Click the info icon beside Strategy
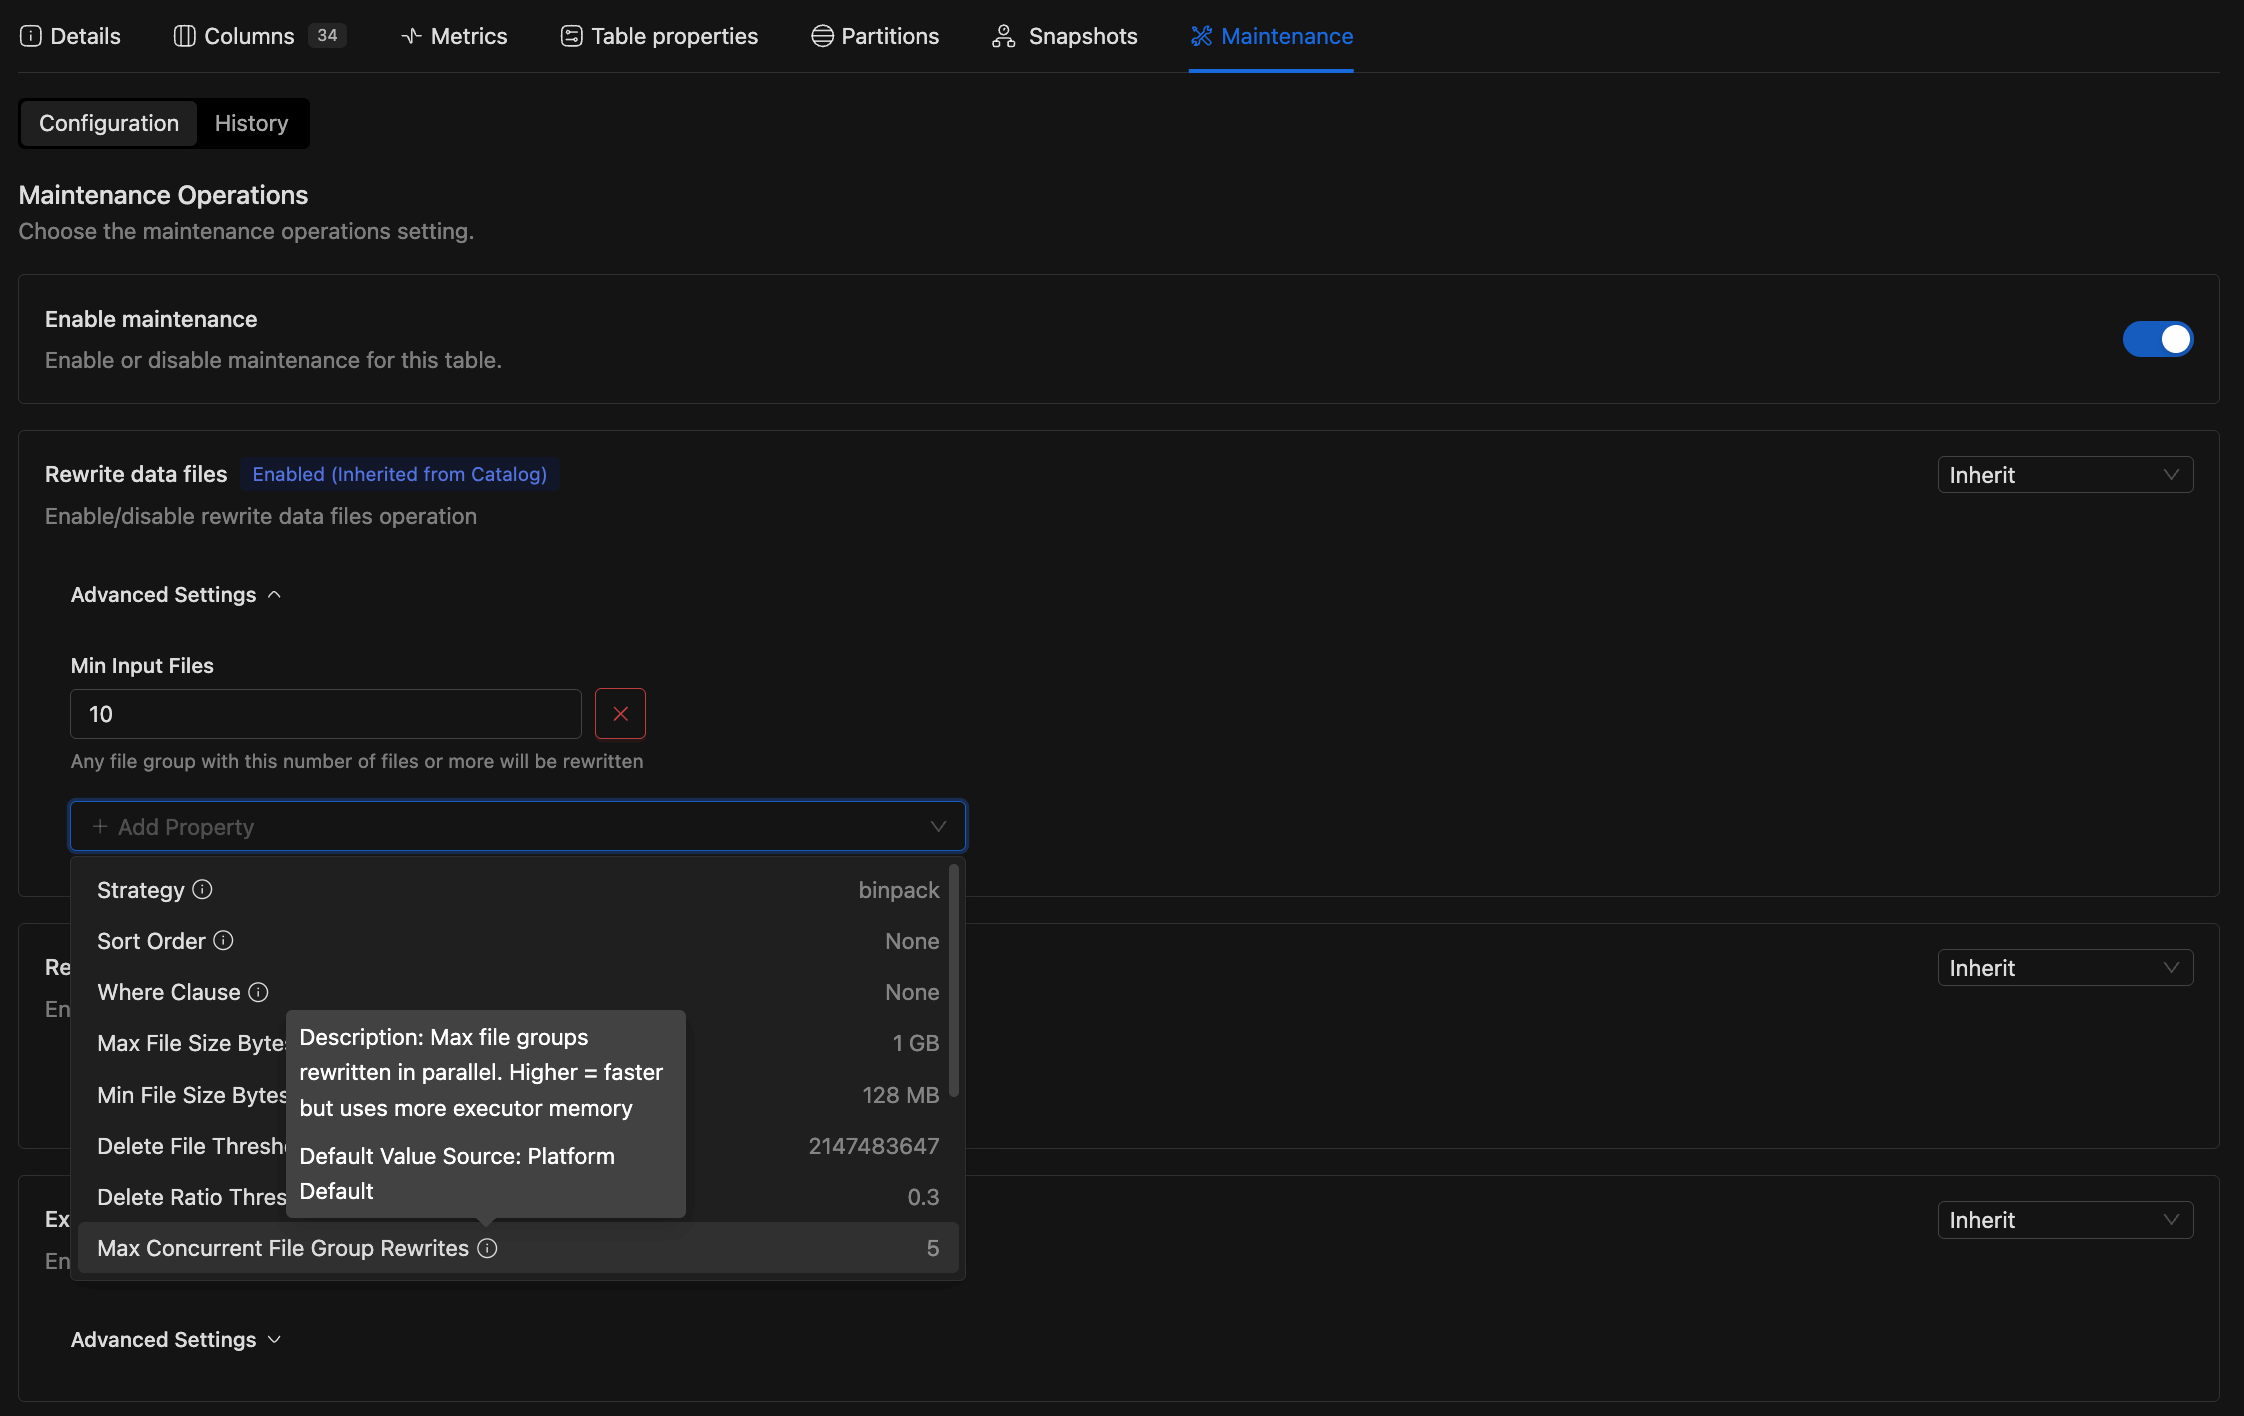Screen dimensions: 2244x1416 203,889
